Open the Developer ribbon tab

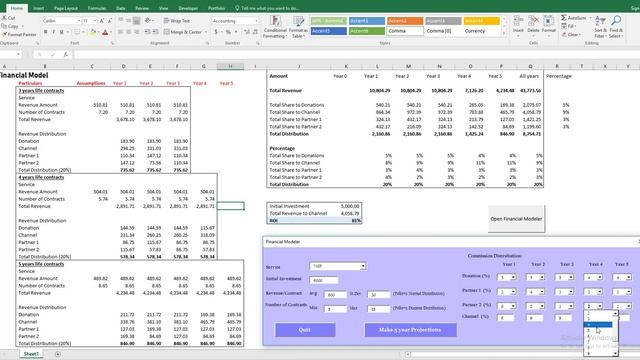pyautogui.click(x=188, y=8)
